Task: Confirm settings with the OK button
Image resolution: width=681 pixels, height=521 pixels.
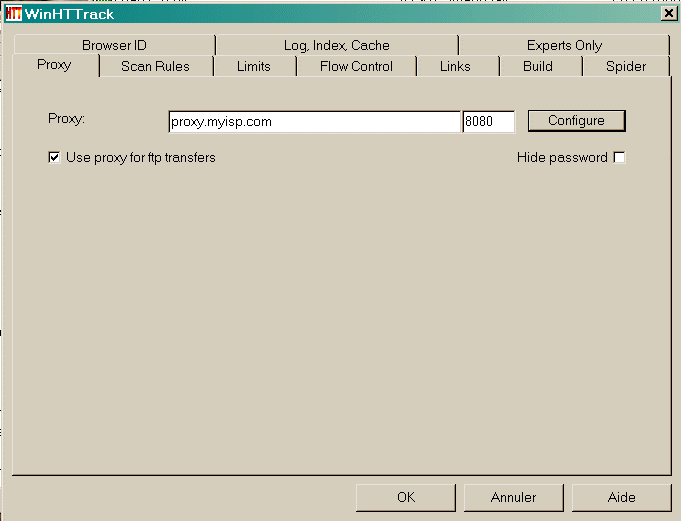Action: click(406, 498)
